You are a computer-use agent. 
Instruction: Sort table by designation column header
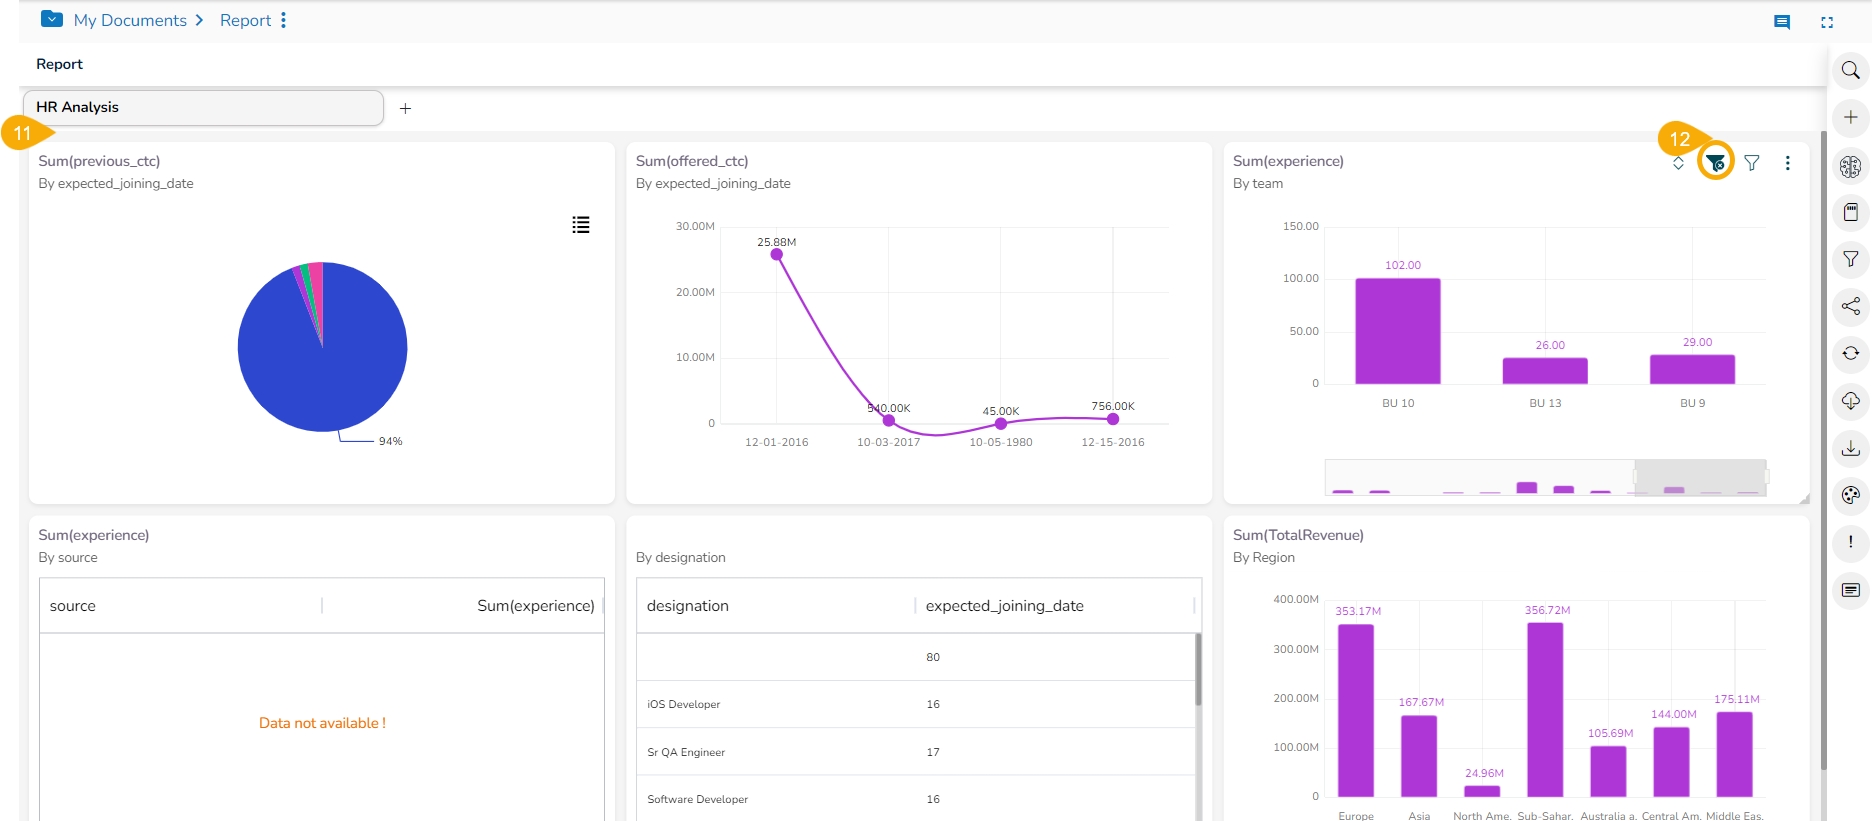pyautogui.click(x=688, y=606)
